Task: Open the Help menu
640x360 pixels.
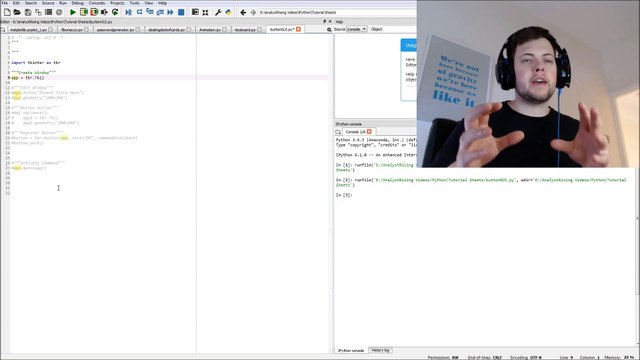Action: [x=162, y=3]
